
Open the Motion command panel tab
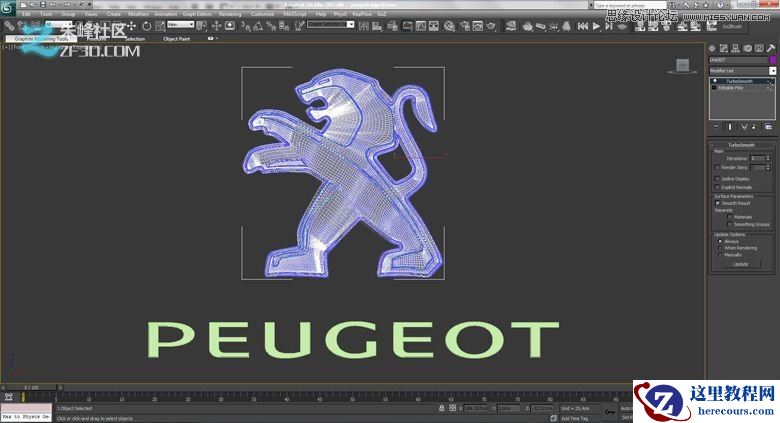[x=747, y=48]
